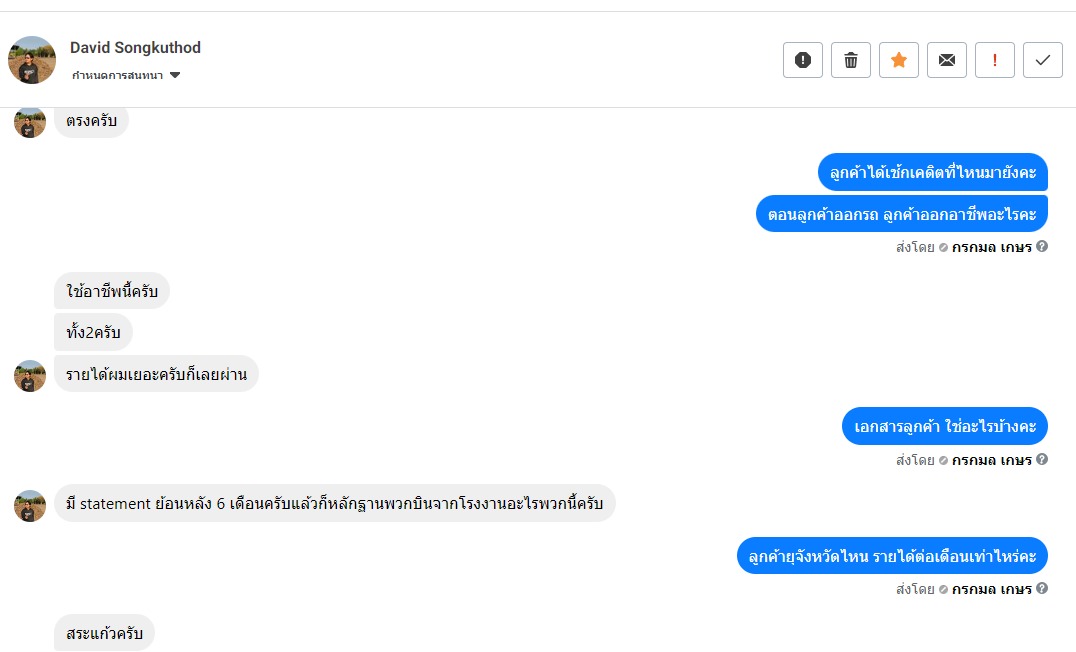Open the กำหนดการสนทนา dropdown arrow
The image size is (1076, 652).
175,75
